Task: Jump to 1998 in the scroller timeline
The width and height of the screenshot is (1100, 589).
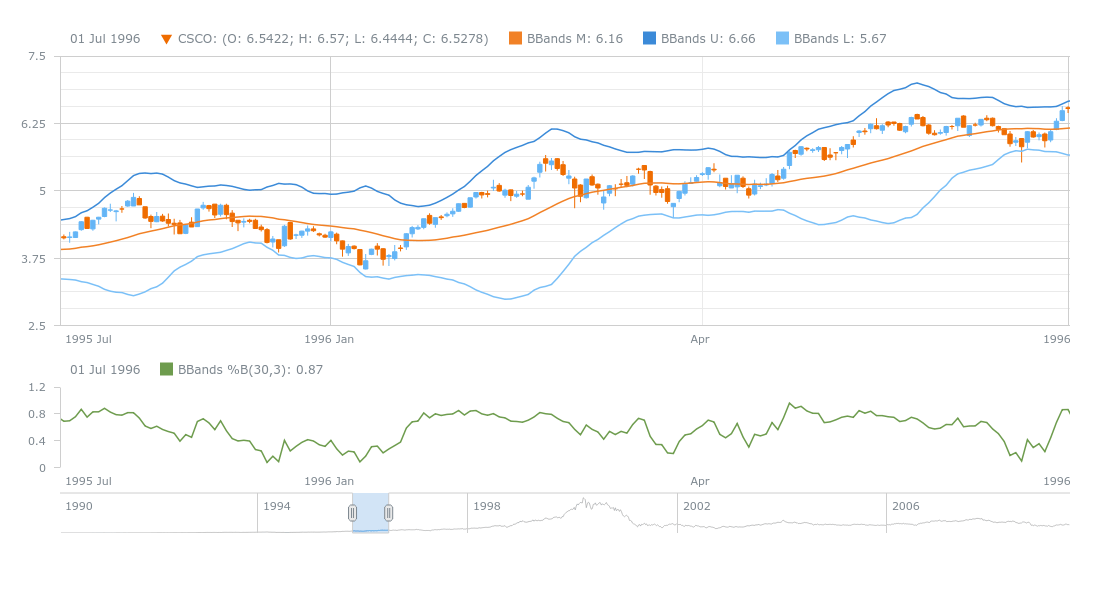Action: tap(487, 506)
